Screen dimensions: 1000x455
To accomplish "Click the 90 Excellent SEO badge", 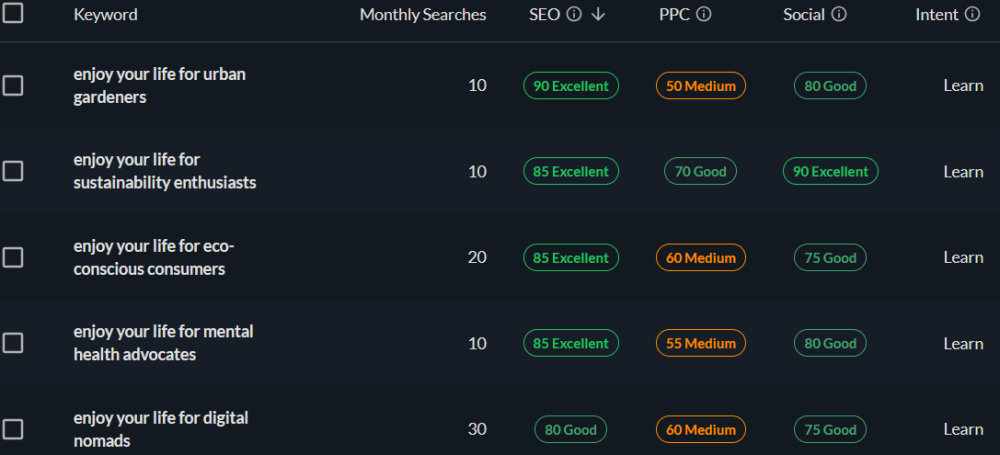I will click(571, 86).
